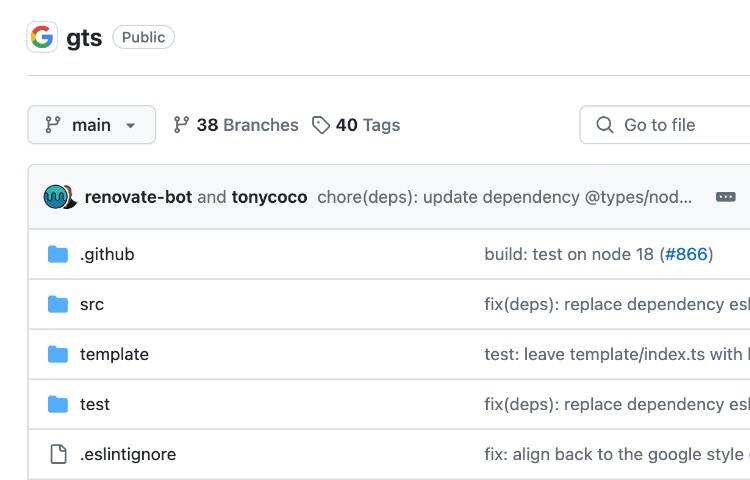This screenshot has height=480, width=750.
Task: View the 38 Branches list
Action: [236, 125]
